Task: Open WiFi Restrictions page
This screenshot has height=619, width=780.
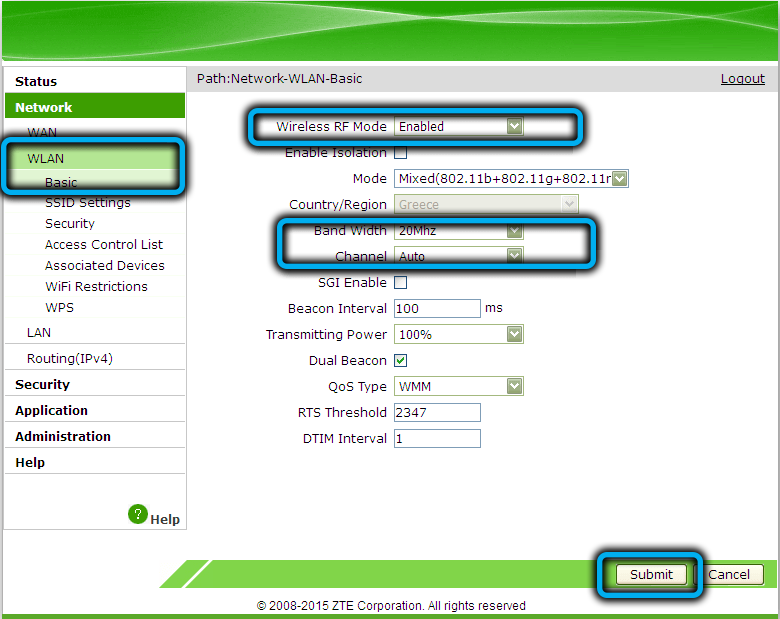Action: [96, 286]
